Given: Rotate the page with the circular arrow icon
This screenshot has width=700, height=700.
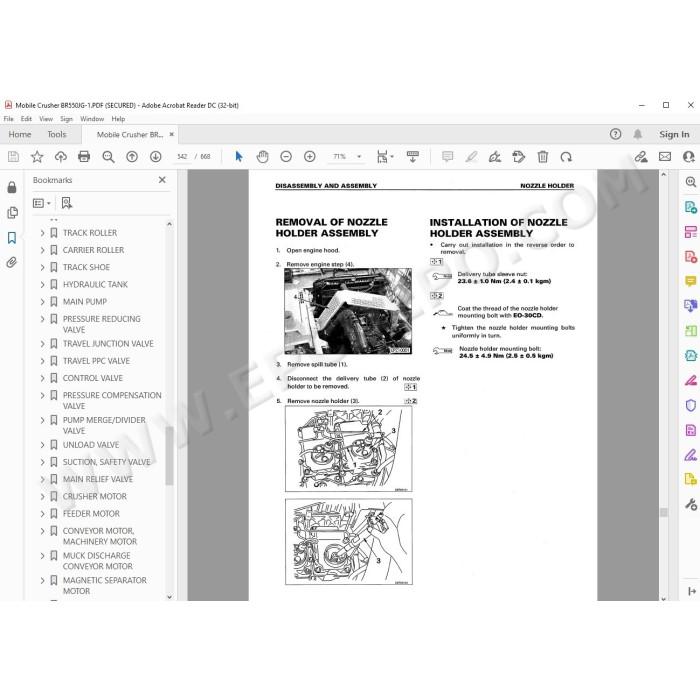Looking at the screenshot, I should point(566,157).
